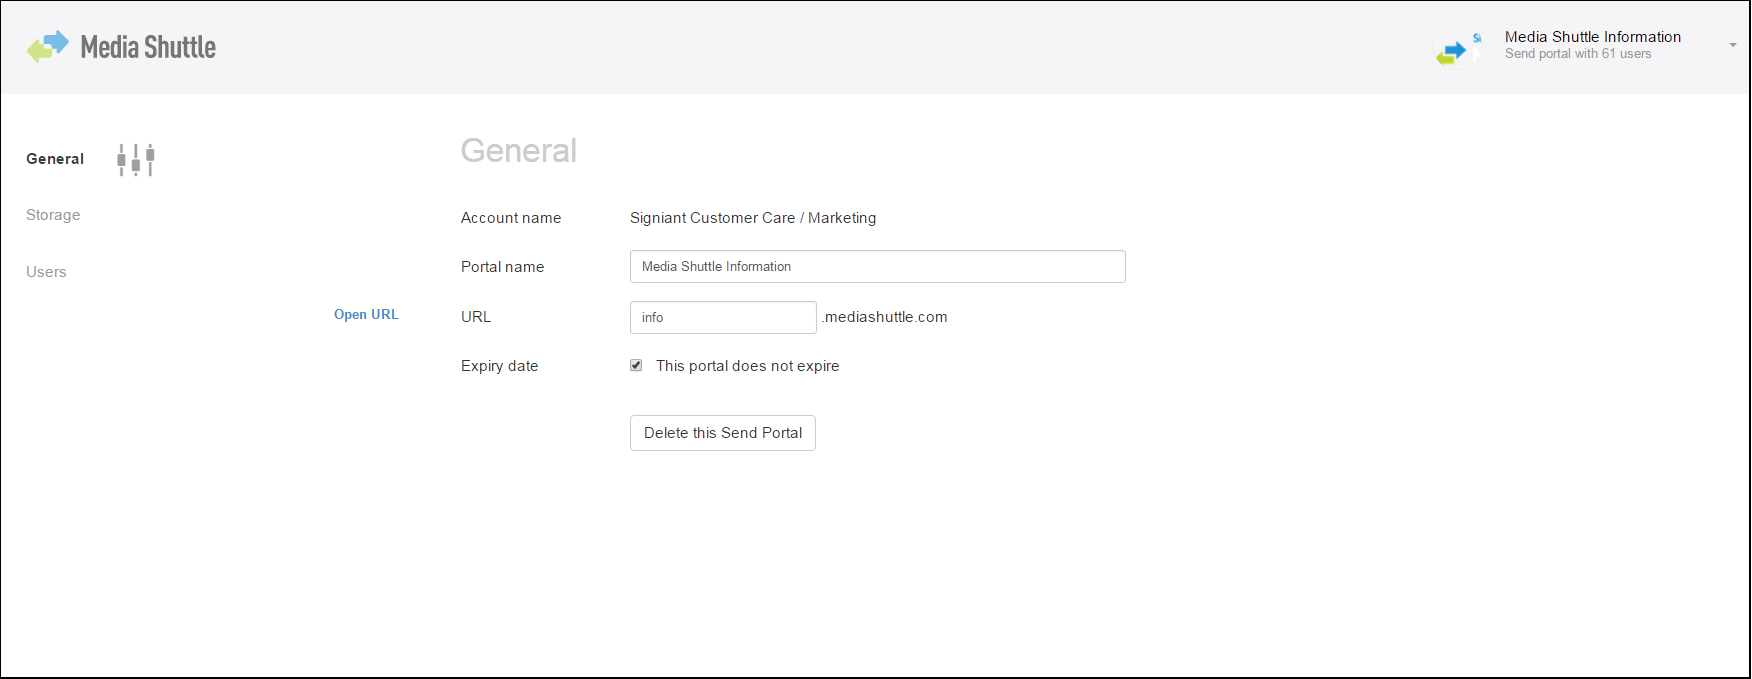
Task: Click Delete this Send Portal button
Action: click(723, 433)
